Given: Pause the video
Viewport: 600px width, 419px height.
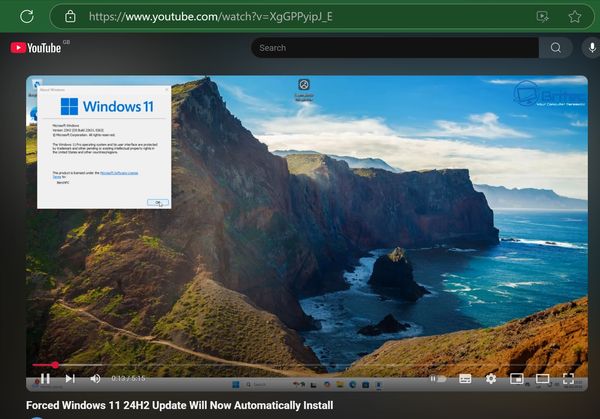Looking at the screenshot, I should click(45, 378).
